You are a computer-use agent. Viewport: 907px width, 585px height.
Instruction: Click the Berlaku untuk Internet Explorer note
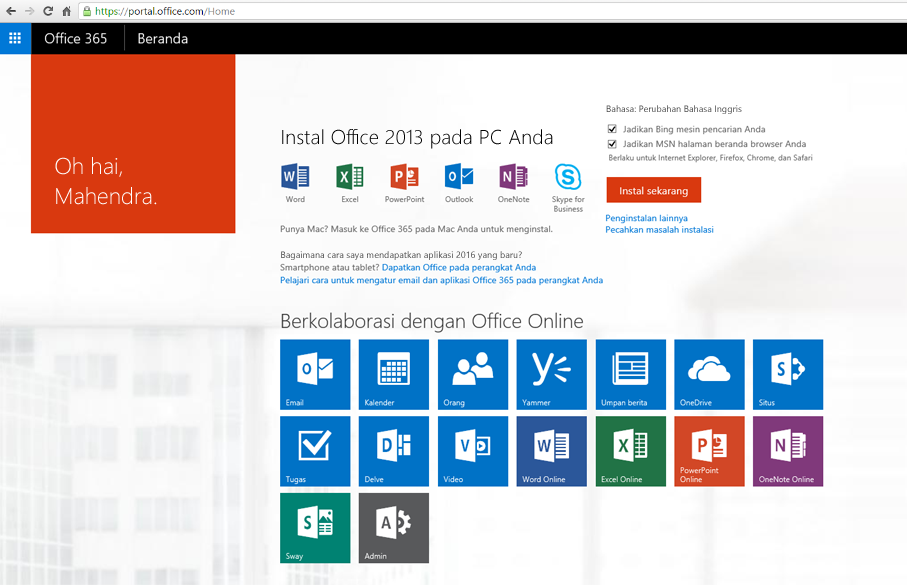(x=710, y=158)
